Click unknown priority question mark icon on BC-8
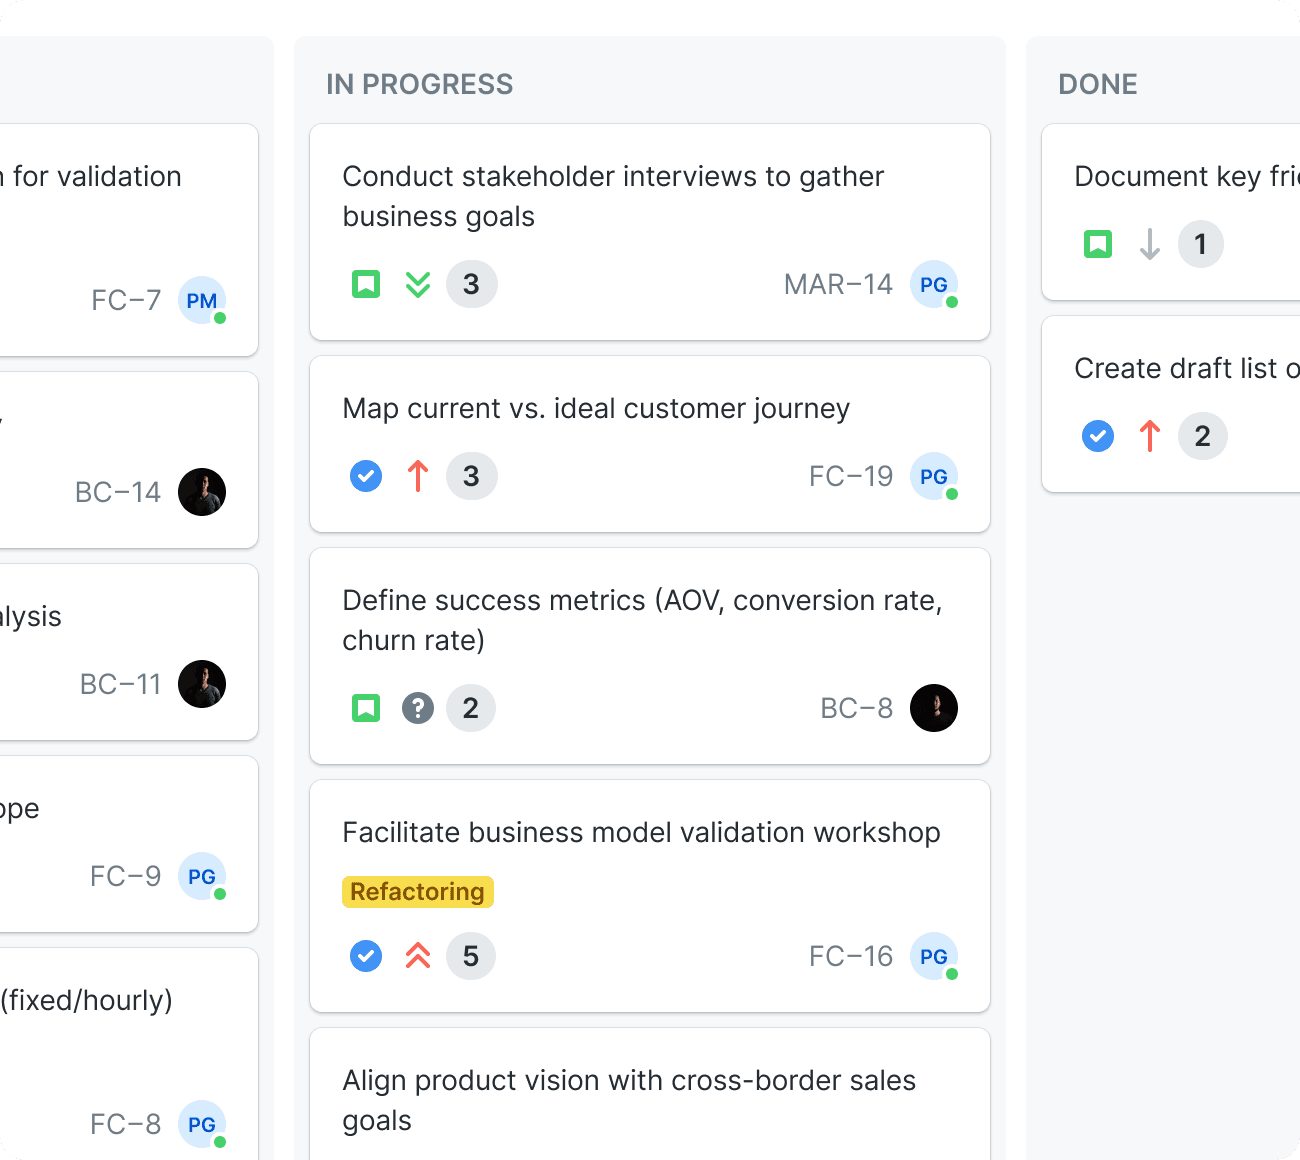 [418, 708]
